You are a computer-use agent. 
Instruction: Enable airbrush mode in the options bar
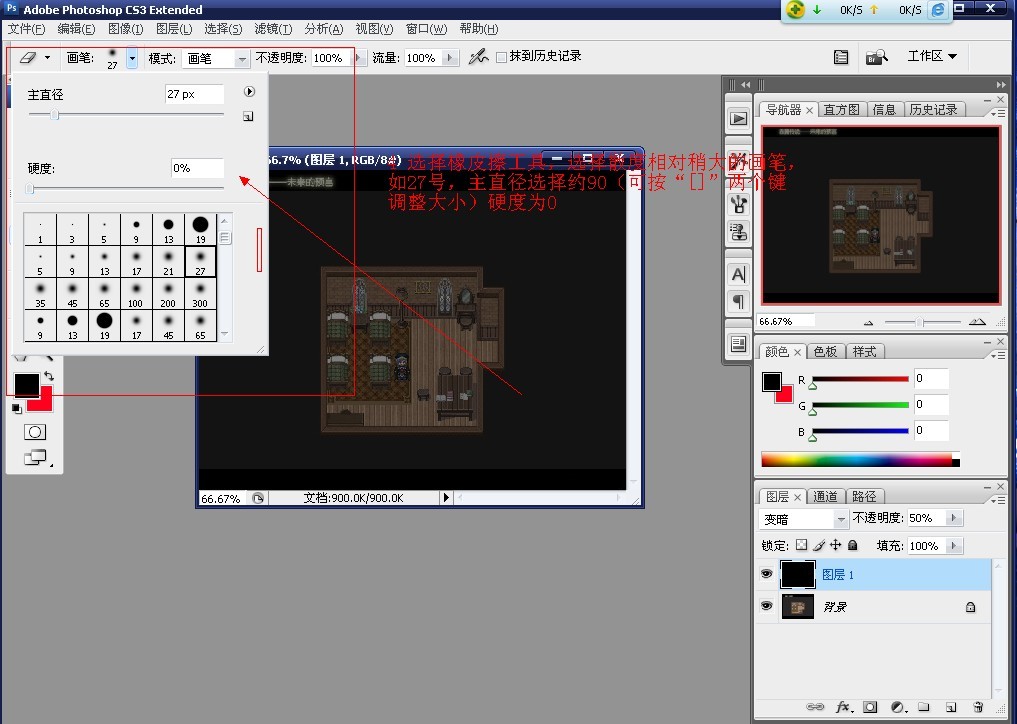478,57
